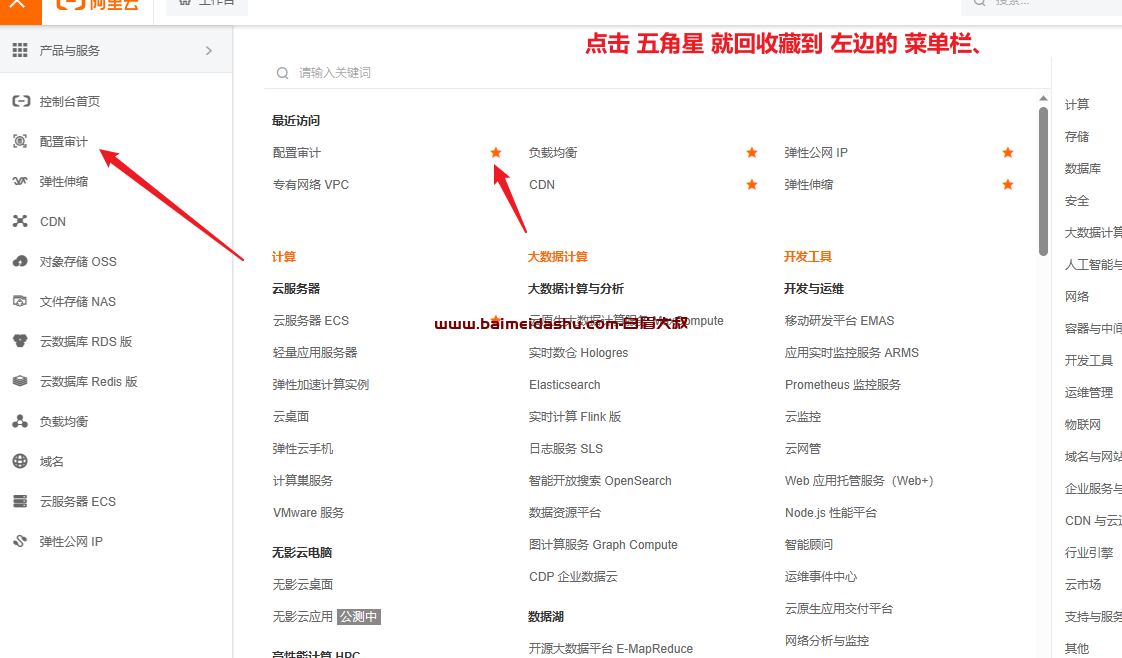The height and width of the screenshot is (658, 1122).
Task: Open 移动研发平台 EMAS link
Action: (x=839, y=320)
